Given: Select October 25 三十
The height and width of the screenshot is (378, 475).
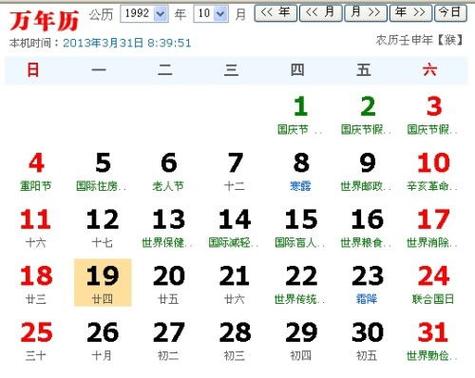Looking at the screenshot, I should coord(36,341).
